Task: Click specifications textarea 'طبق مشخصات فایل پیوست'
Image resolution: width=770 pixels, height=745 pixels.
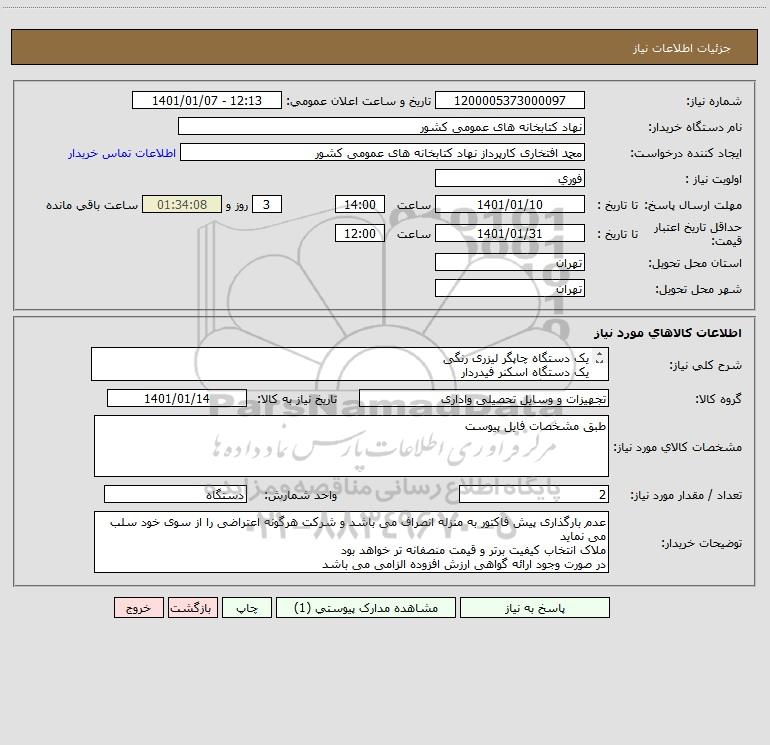Action: (x=351, y=446)
